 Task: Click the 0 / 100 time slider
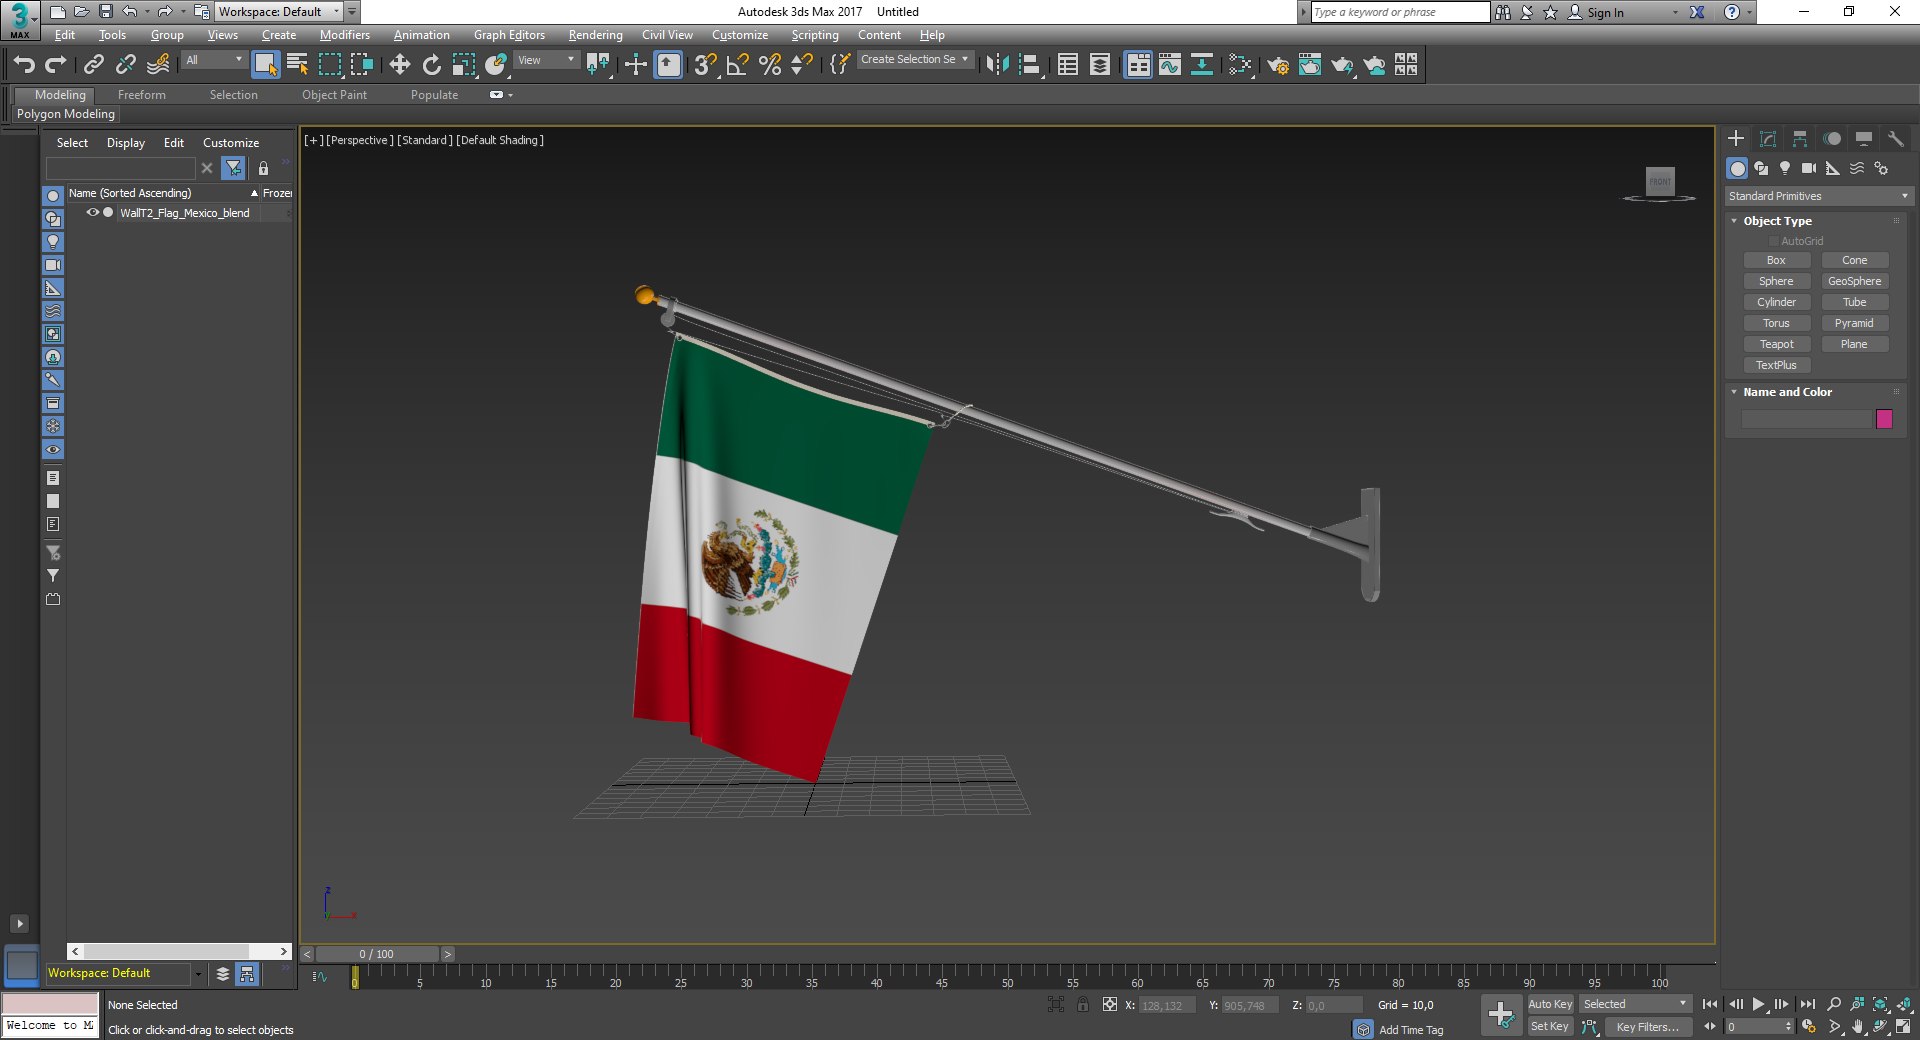377,954
